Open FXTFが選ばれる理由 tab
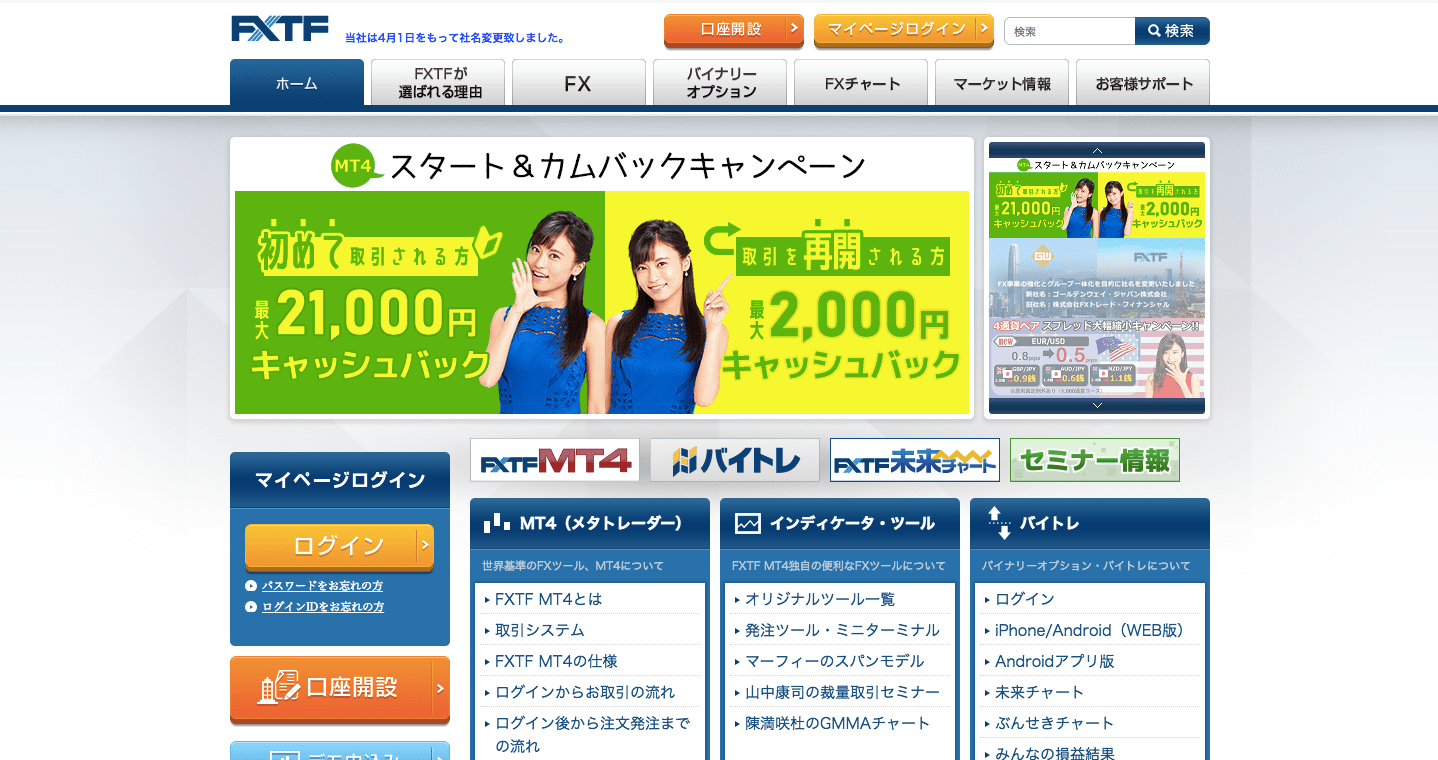 438,83
